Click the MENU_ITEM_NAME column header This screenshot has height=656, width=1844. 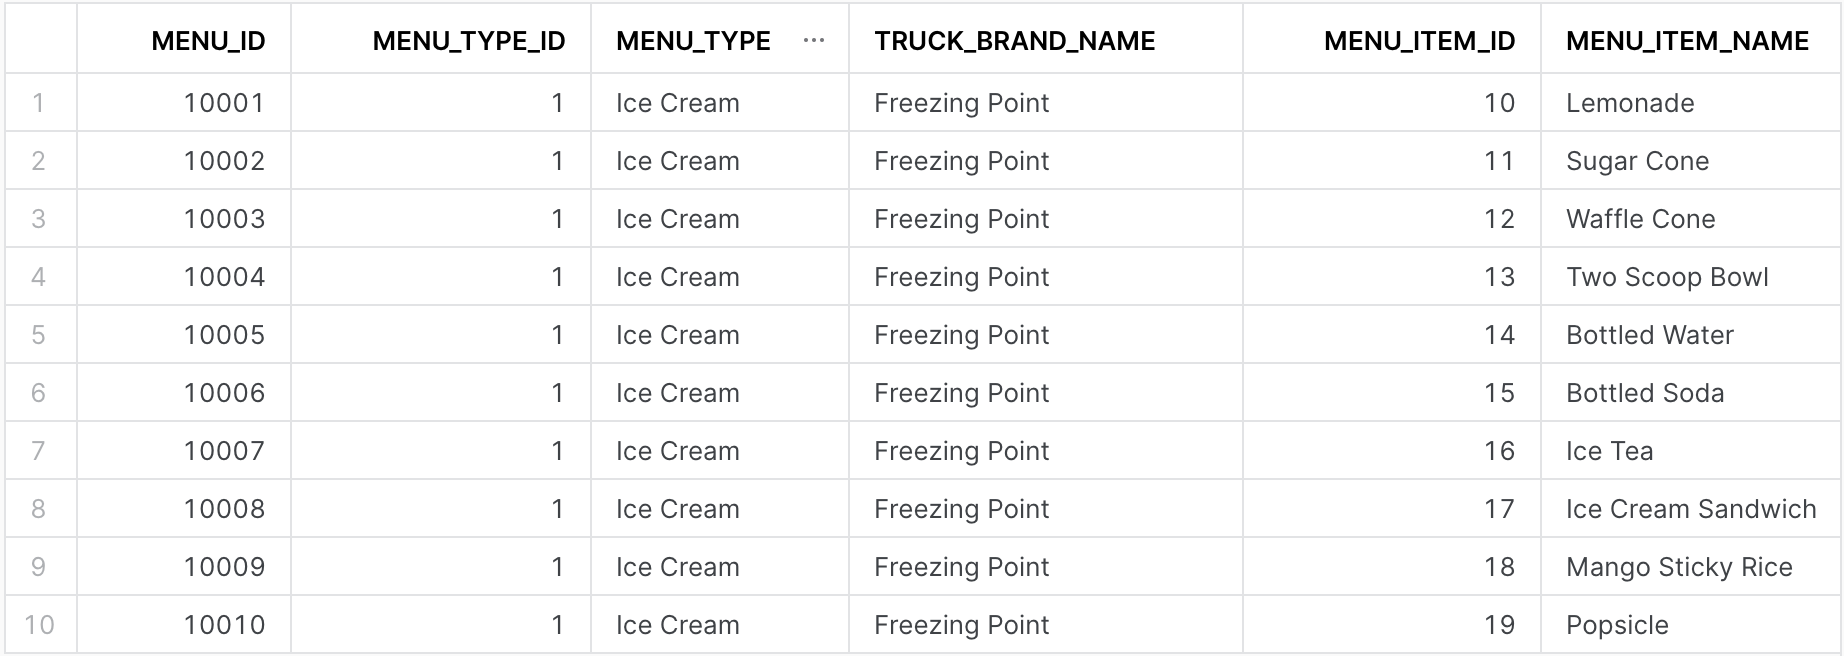[1687, 41]
